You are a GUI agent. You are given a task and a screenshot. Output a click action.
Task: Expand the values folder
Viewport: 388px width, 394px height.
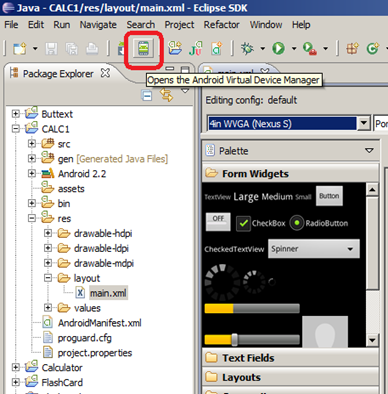pyautogui.click(x=48, y=308)
